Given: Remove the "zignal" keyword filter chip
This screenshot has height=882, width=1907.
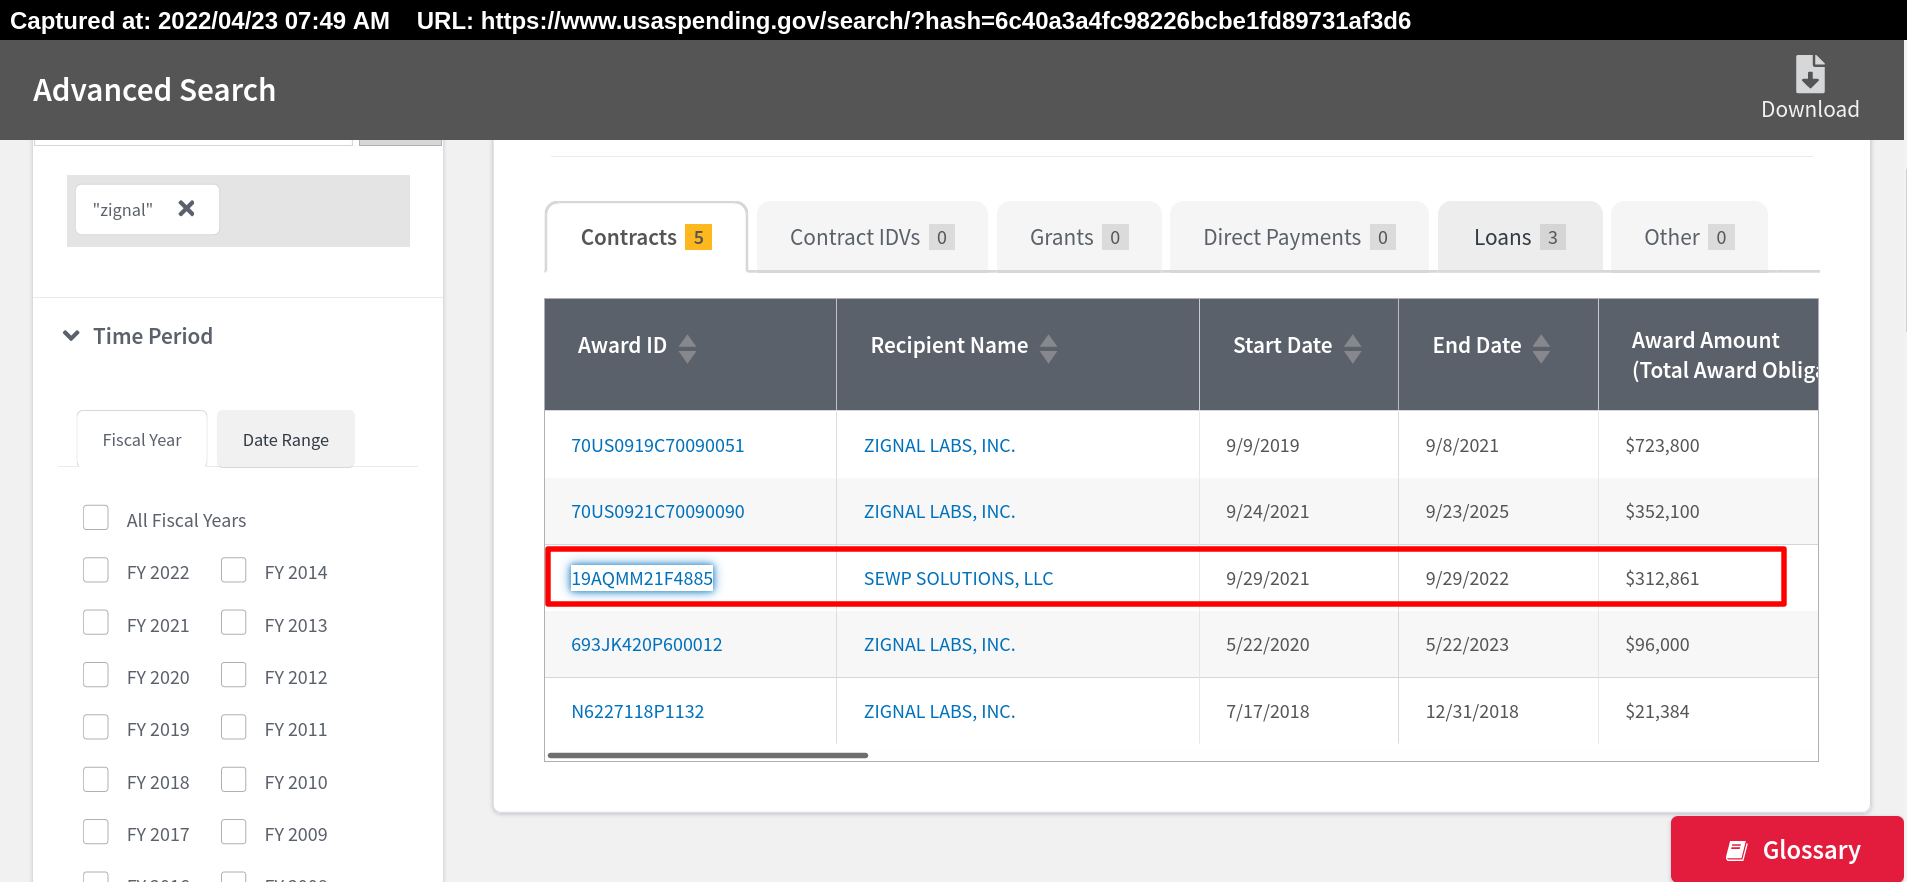Looking at the screenshot, I should [186, 209].
